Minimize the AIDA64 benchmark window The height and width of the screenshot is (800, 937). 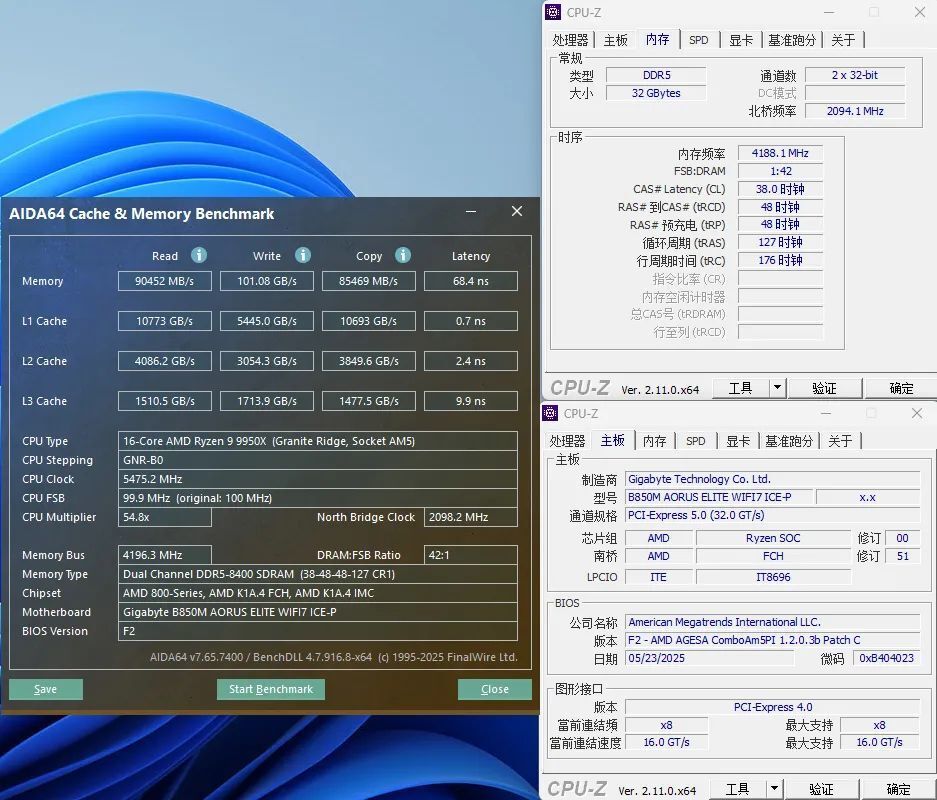click(471, 212)
